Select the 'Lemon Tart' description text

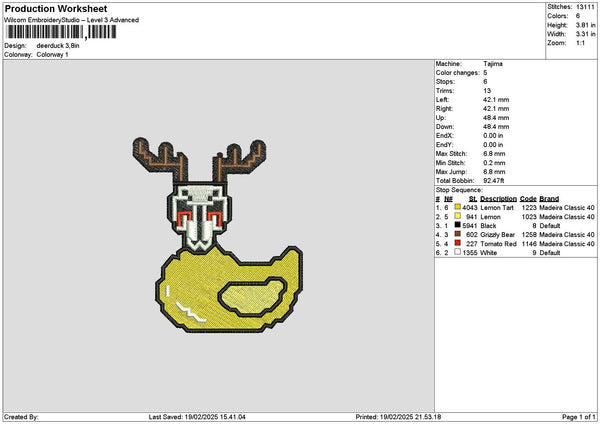(x=497, y=207)
